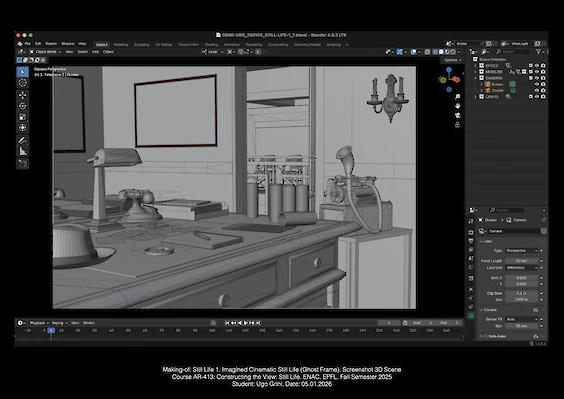Open the Scene properties tab icon
This screenshot has height=399, width=564.
[471, 258]
